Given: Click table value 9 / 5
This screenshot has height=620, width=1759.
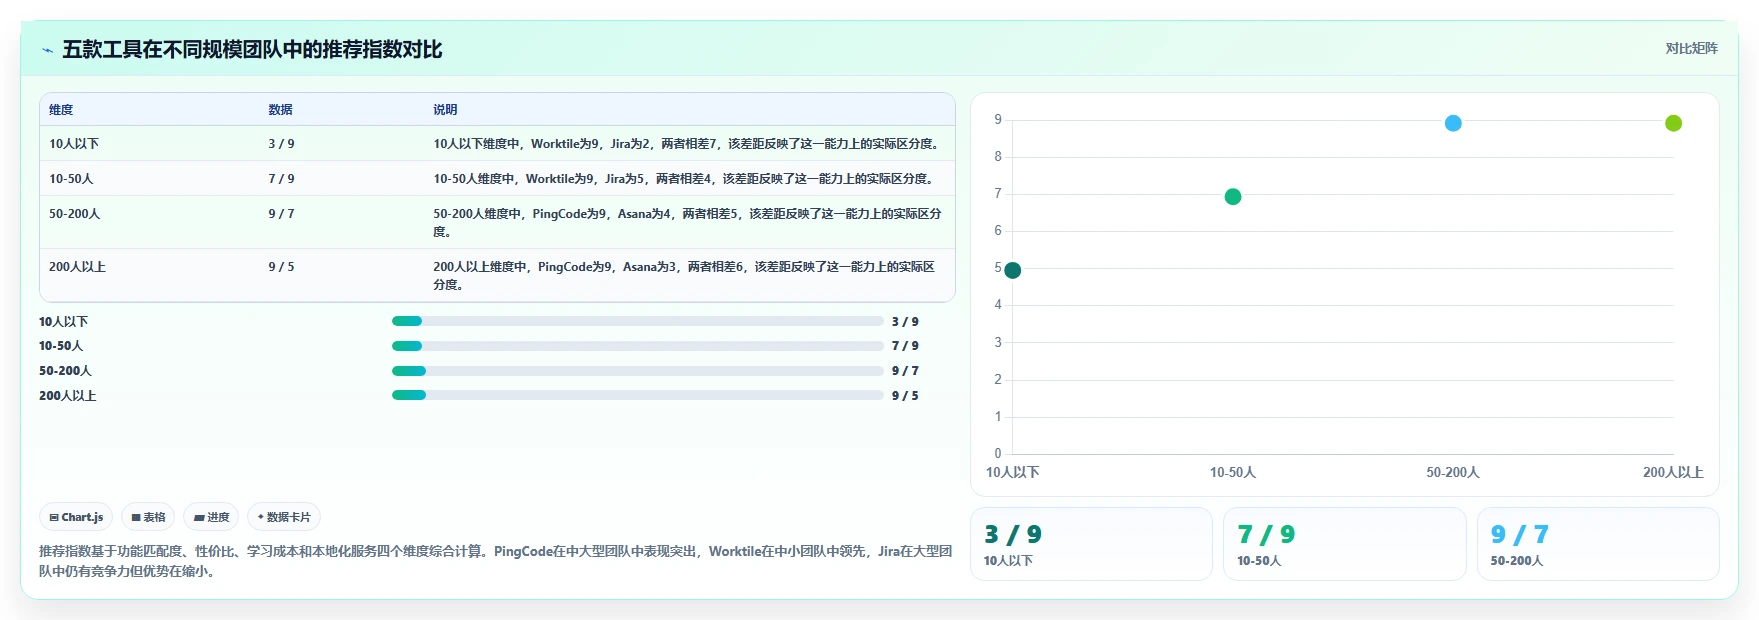Looking at the screenshot, I should [281, 267].
